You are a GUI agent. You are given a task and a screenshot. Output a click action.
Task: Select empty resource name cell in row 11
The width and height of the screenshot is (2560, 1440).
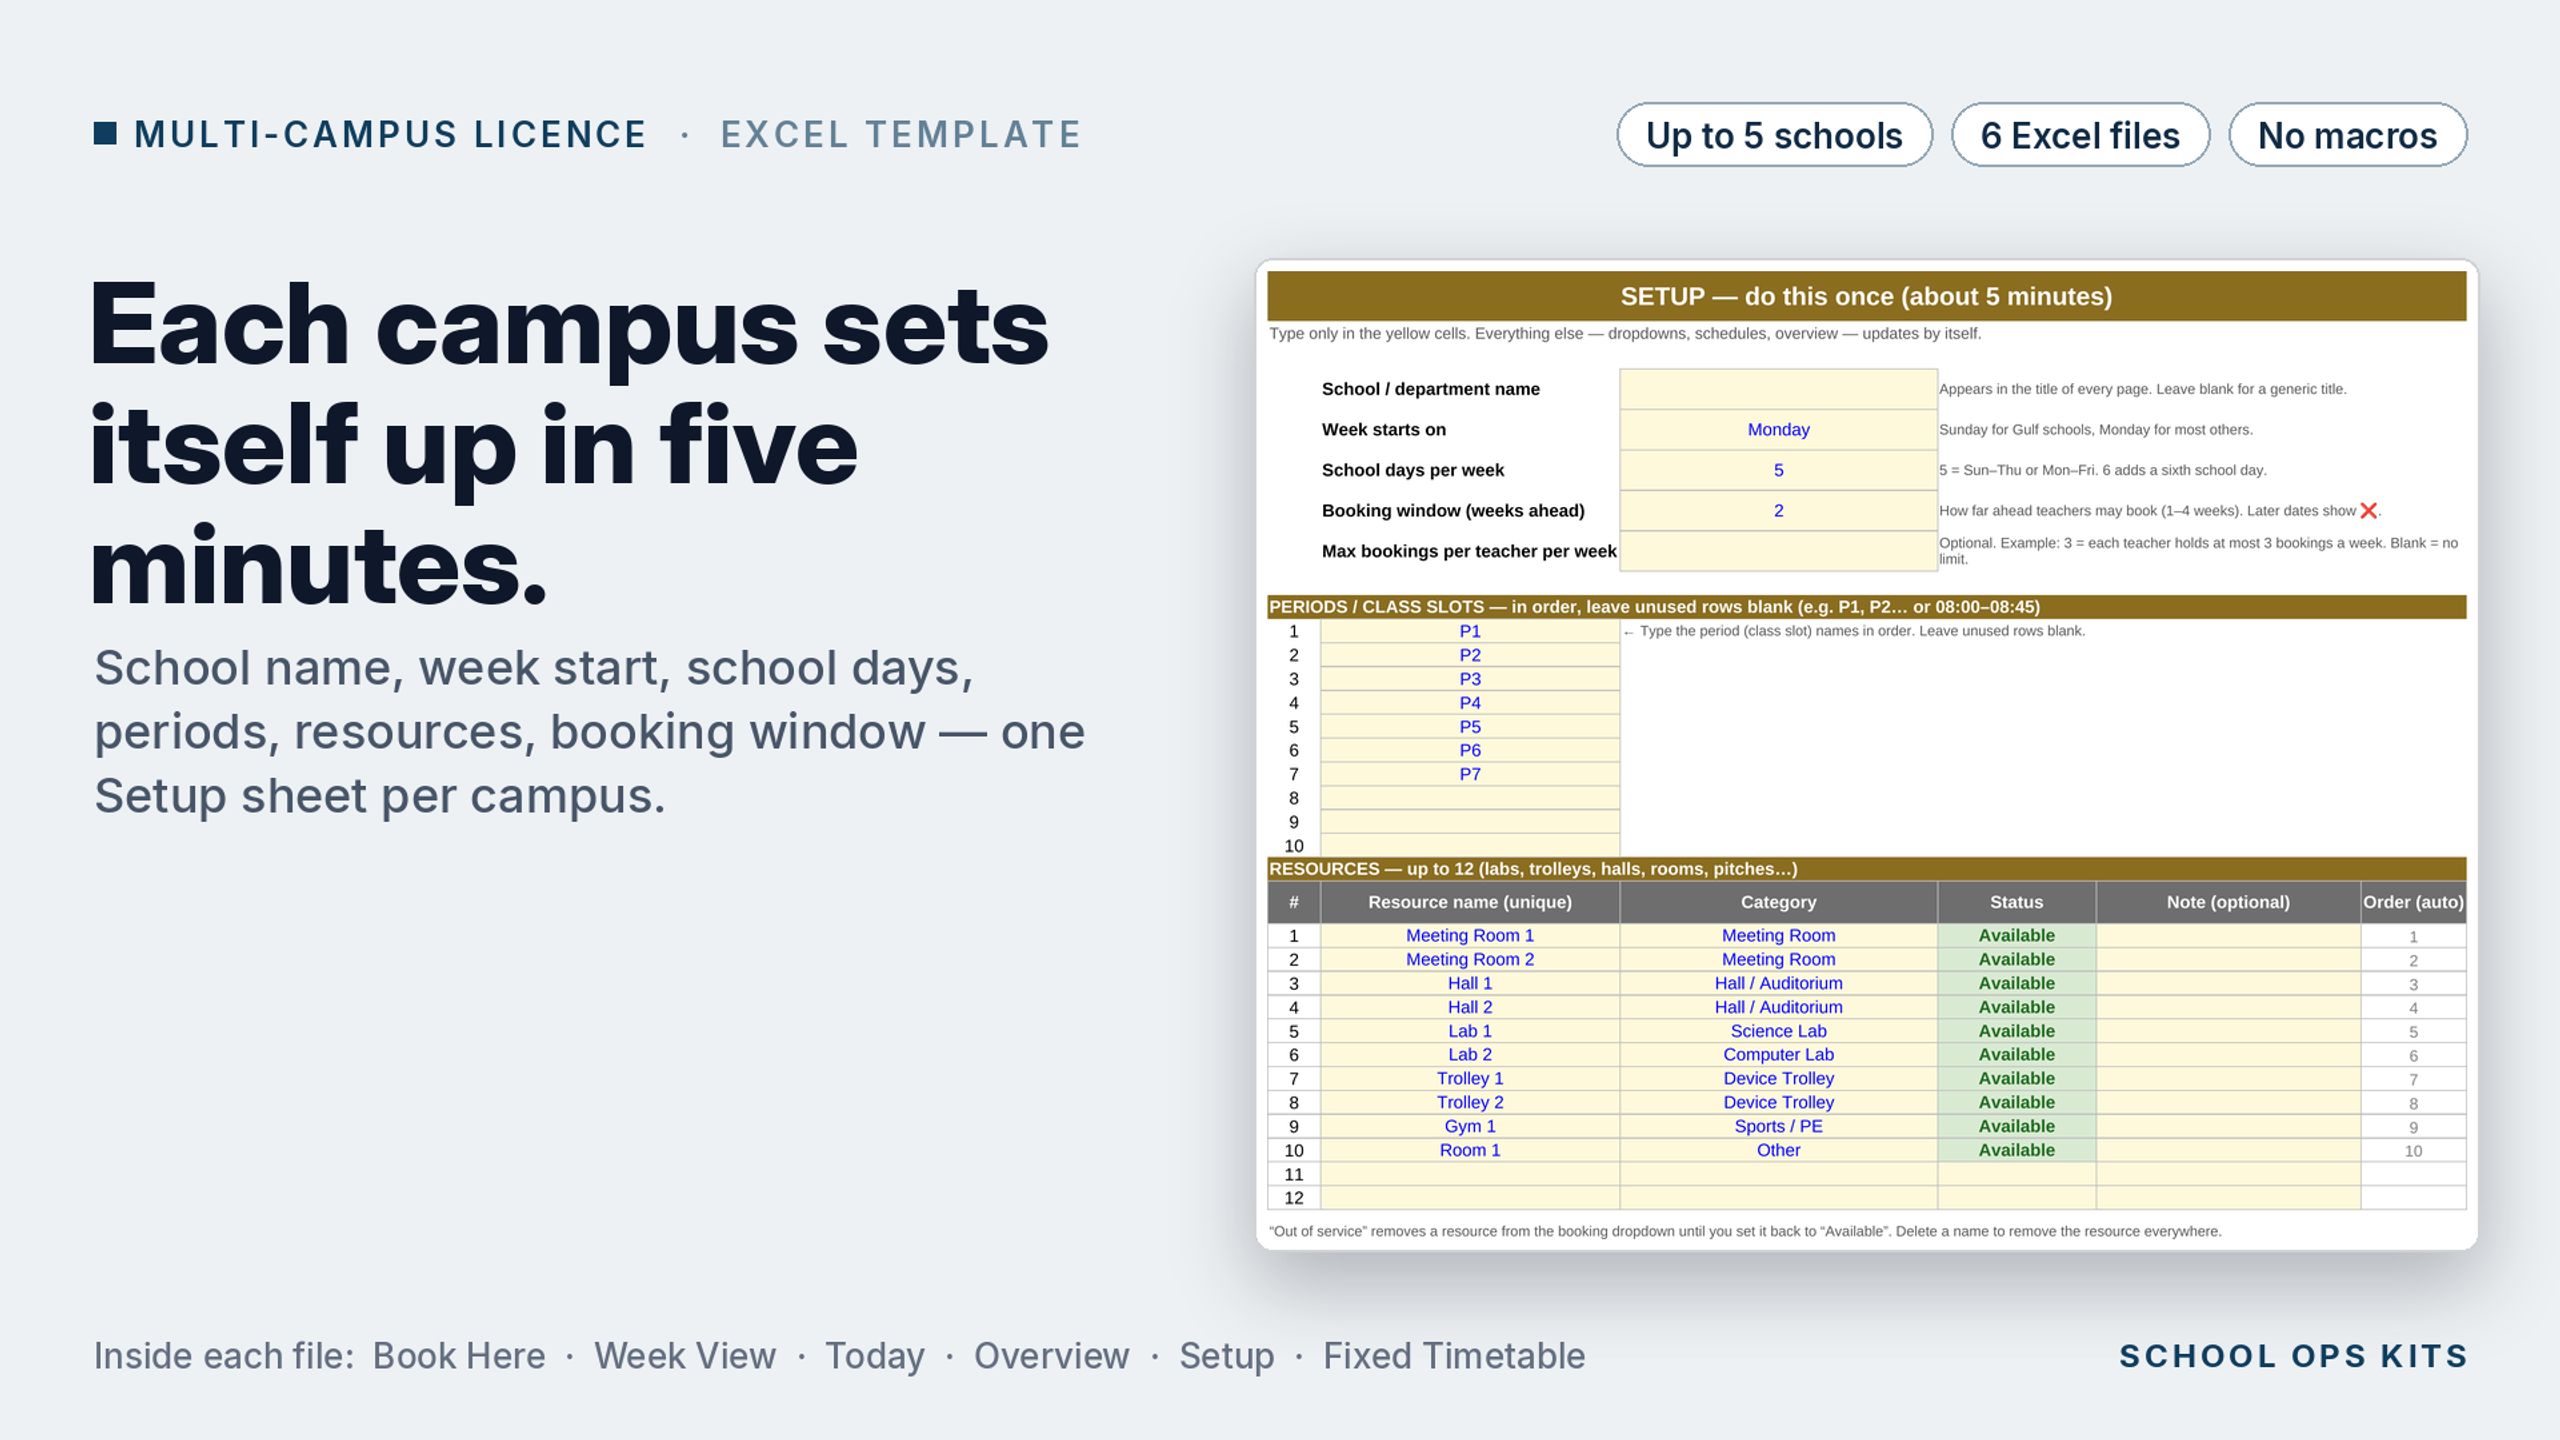1470,1174
